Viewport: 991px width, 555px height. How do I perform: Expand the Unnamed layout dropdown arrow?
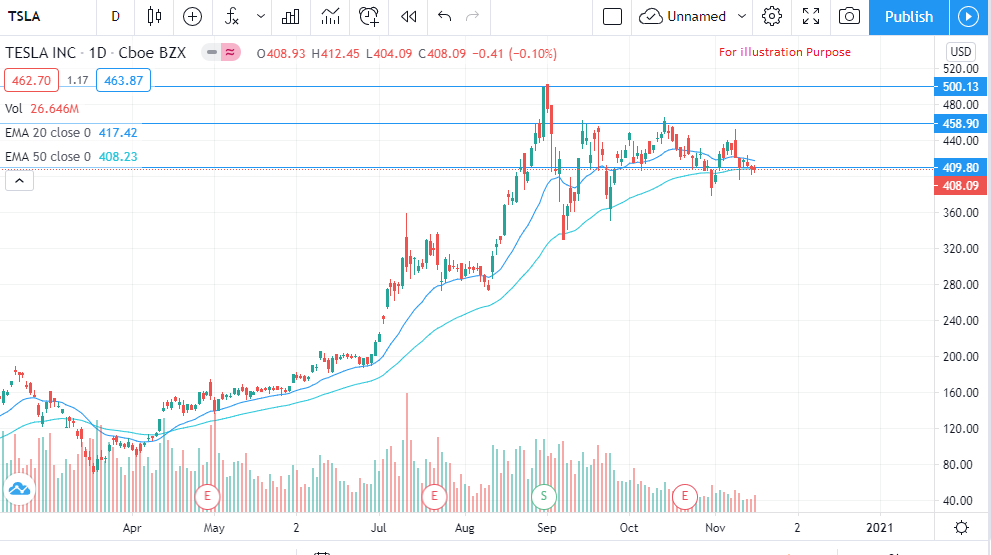[742, 16]
